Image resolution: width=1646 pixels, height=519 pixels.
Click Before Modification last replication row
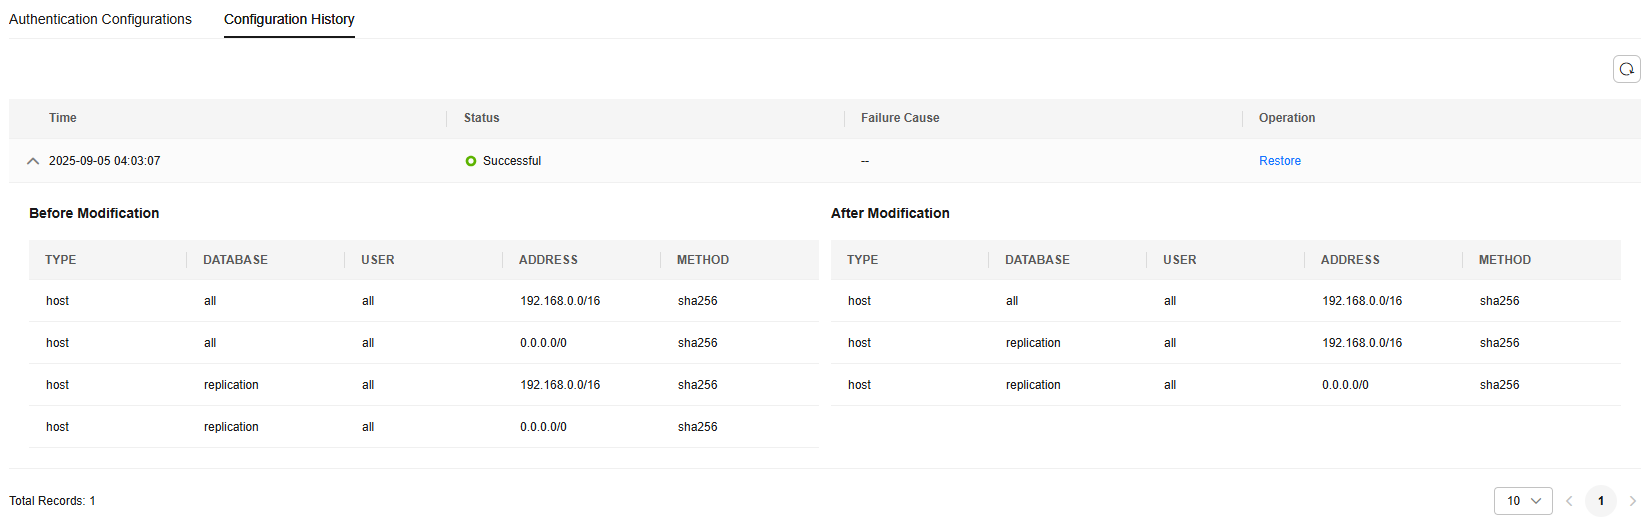424,427
